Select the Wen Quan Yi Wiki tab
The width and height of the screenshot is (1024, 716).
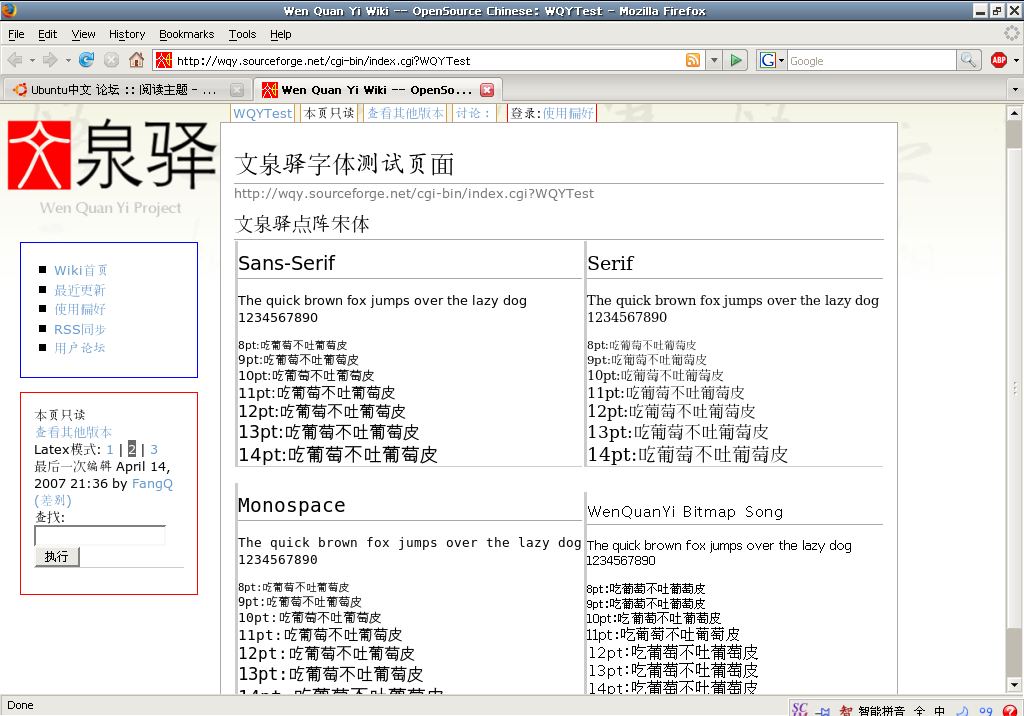tap(377, 90)
